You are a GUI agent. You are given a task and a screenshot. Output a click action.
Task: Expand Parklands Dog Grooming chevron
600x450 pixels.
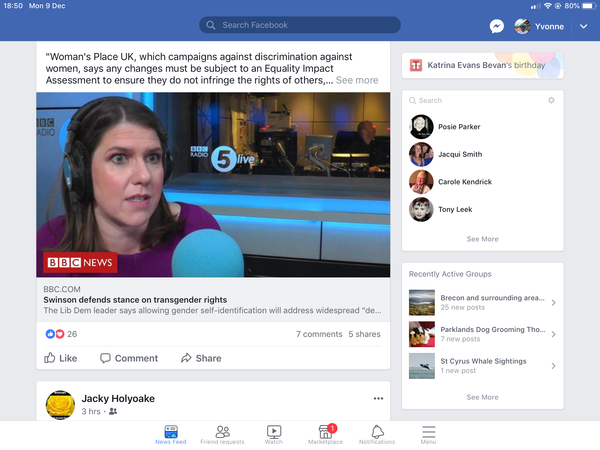coord(553,334)
